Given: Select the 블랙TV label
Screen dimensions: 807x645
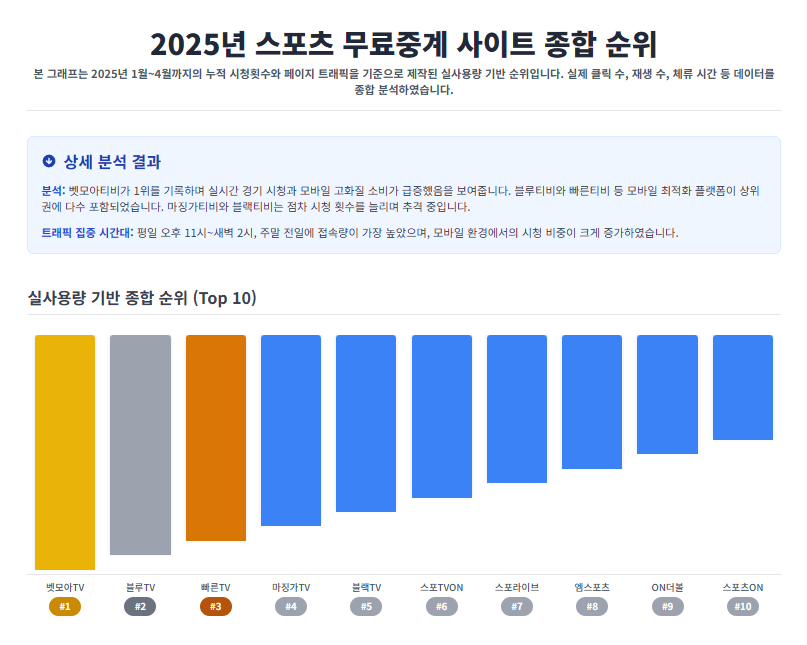Looking at the screenshot, I should (x=366, y=587).
